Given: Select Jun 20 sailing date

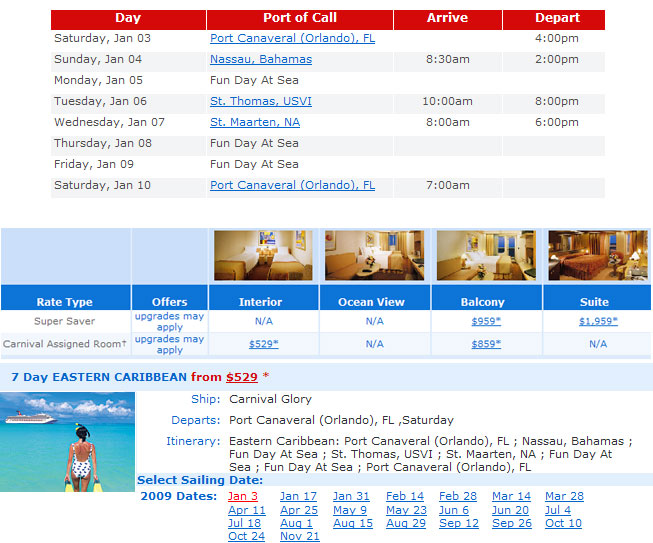Looking at the screenshot, I should 510,510.
